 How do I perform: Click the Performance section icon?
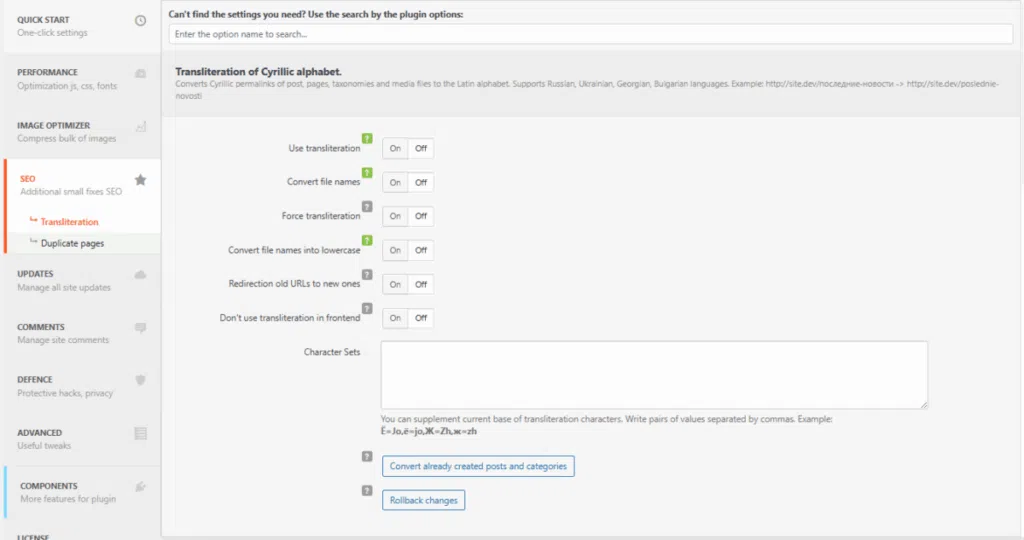140,74
